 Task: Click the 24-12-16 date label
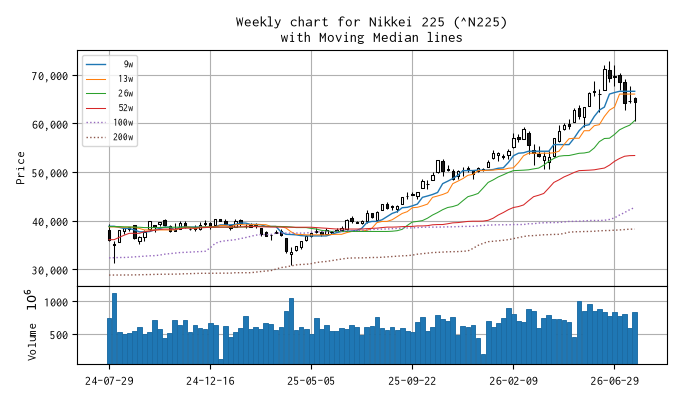tap(210, 381)
